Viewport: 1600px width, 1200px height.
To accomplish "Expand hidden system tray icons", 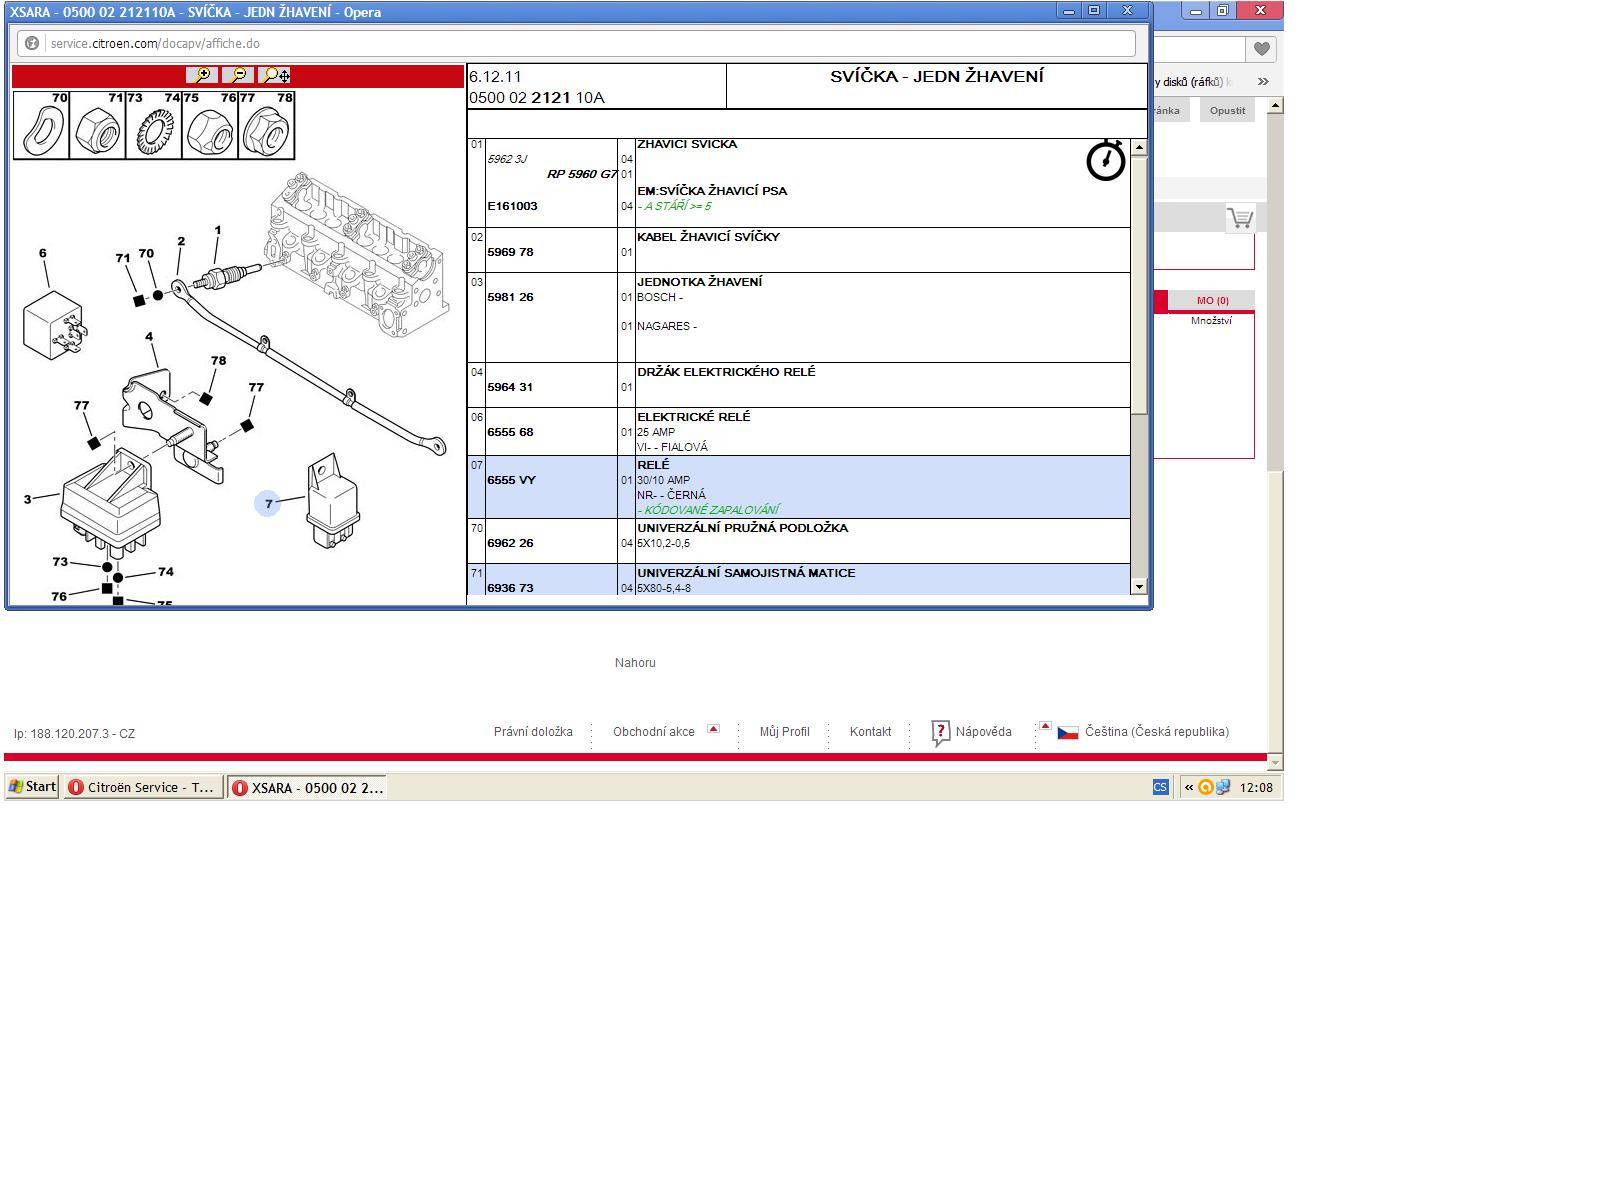I will 1188,787.
